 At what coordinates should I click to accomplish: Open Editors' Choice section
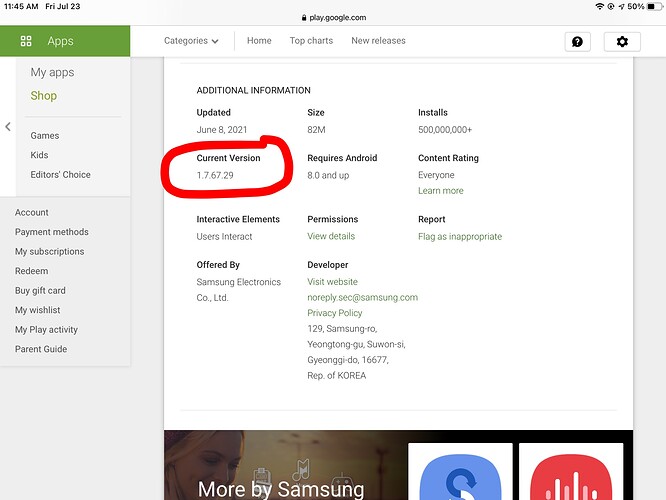pos(60,175)
